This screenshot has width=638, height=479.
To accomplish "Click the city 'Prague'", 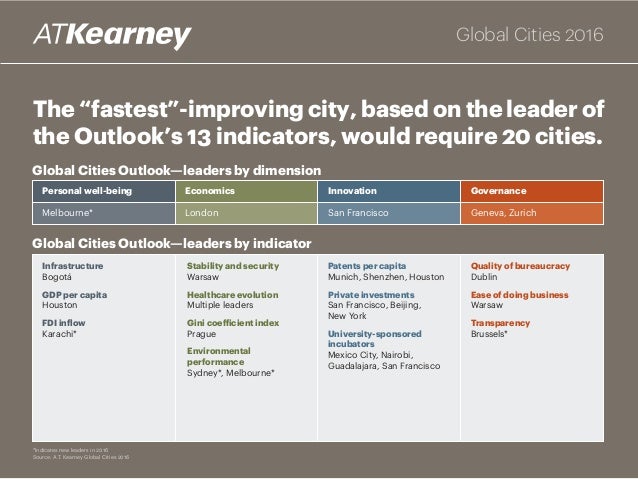I will [201, 335].
